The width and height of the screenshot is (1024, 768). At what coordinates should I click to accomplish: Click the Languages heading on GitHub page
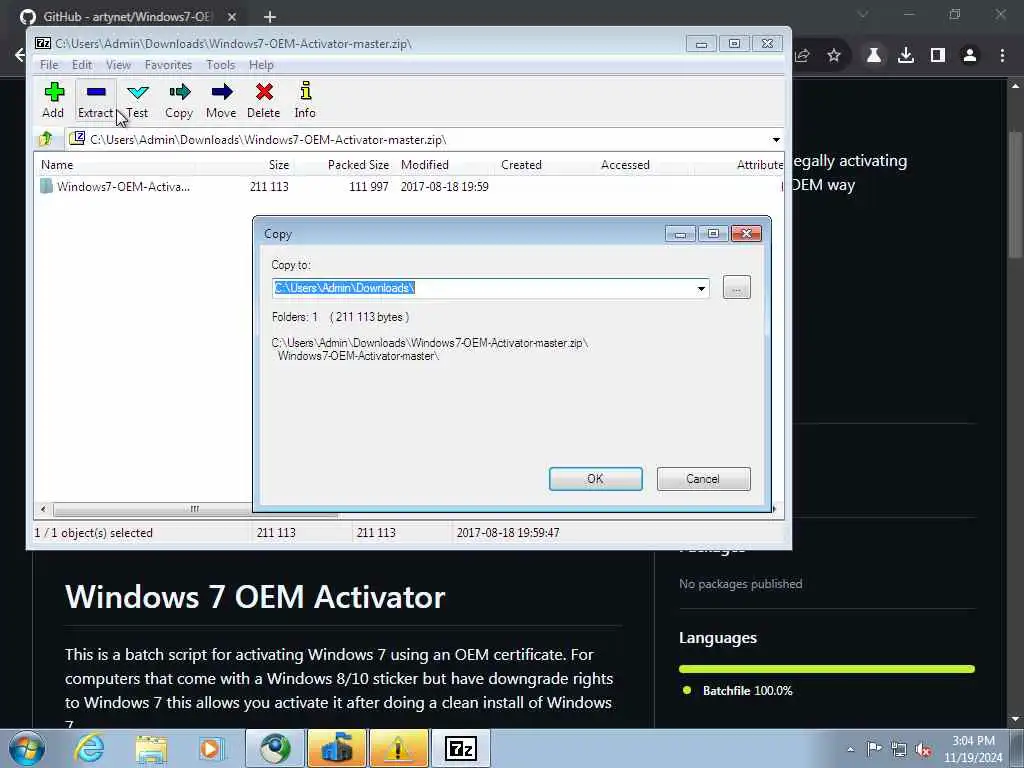tap(718, 638)
